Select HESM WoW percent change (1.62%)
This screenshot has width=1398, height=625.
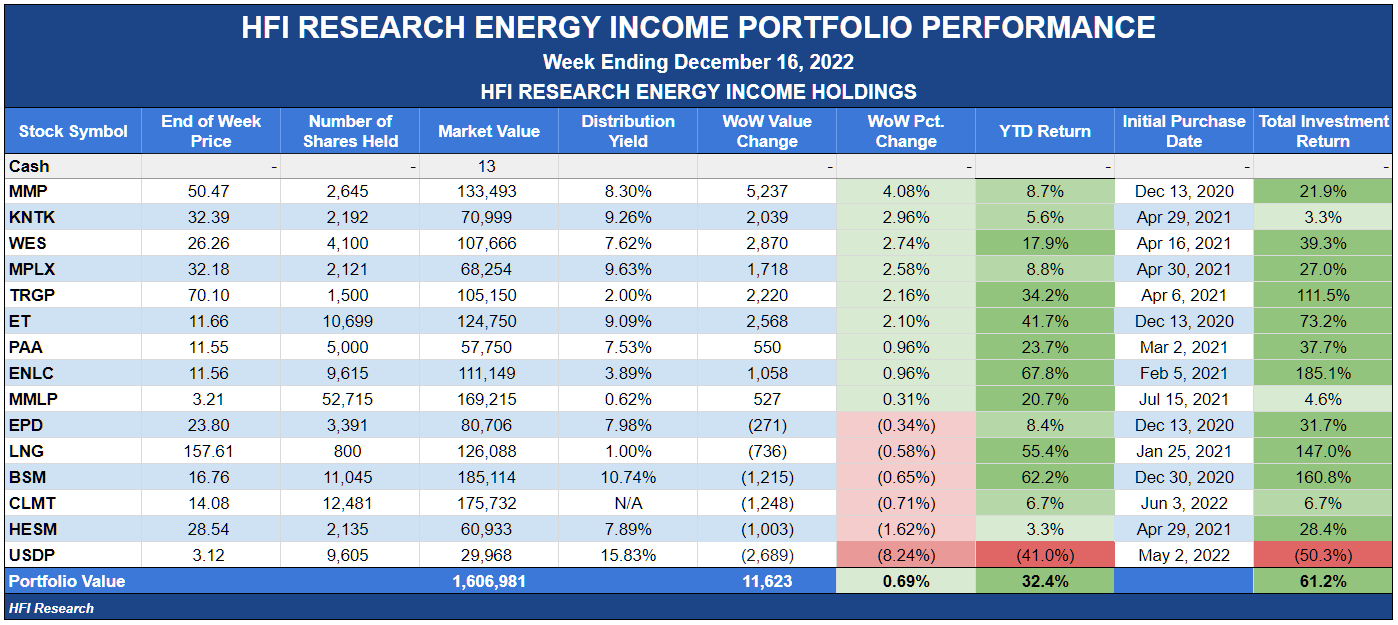click(906, 529)
